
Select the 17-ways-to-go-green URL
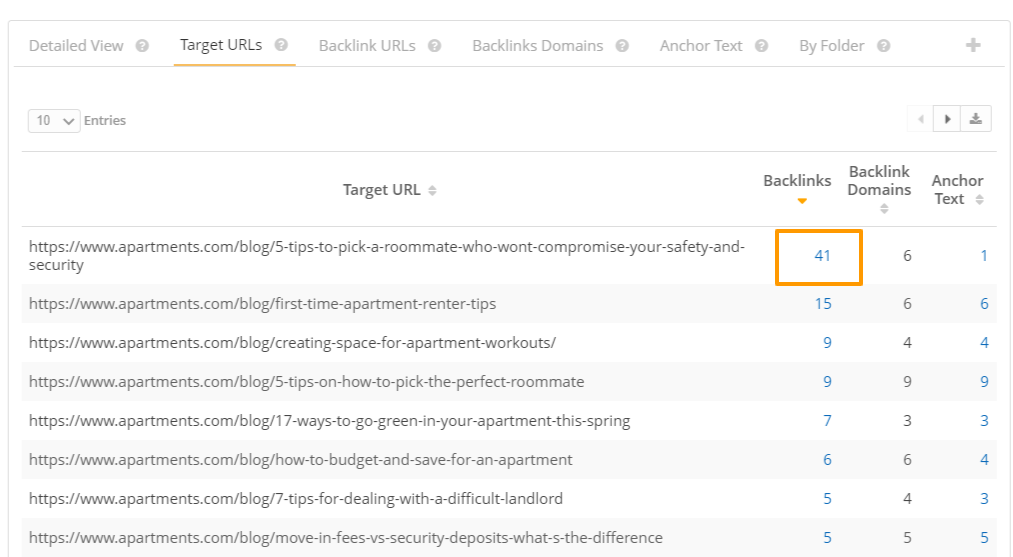tap(329, 421)
